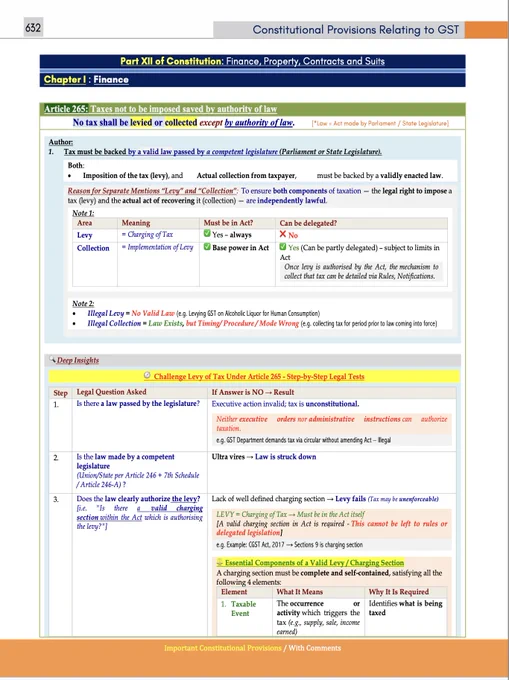The height and width of the screenshot is (680, 509).
Task: Click 'Is there a law passed by the legislature?'
Action: click(x=138, y=404)
